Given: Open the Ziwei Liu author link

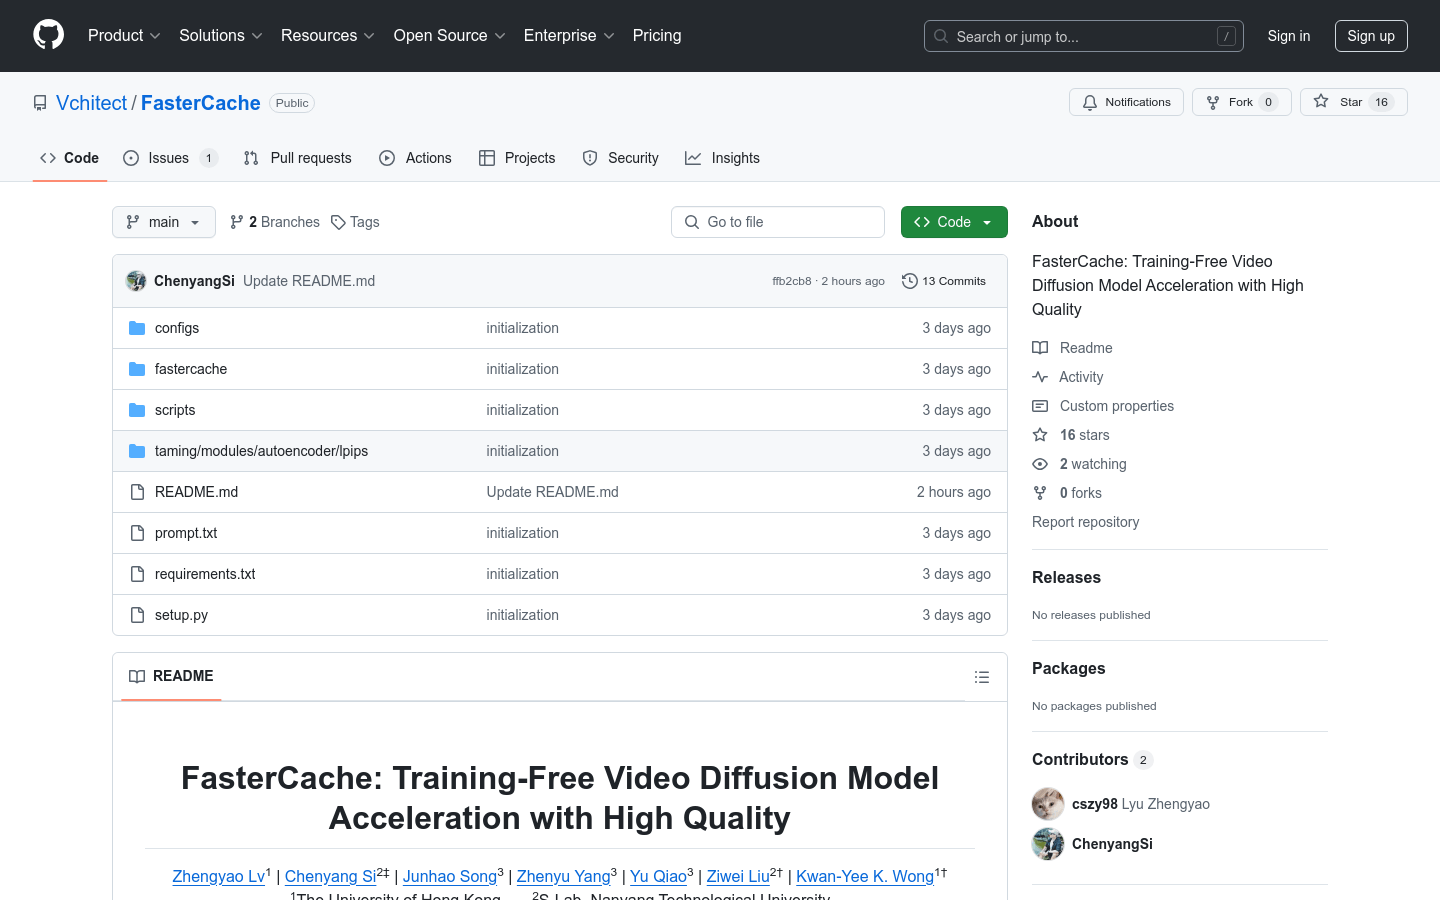Looking at the screenshot, I should pos(738,876).
